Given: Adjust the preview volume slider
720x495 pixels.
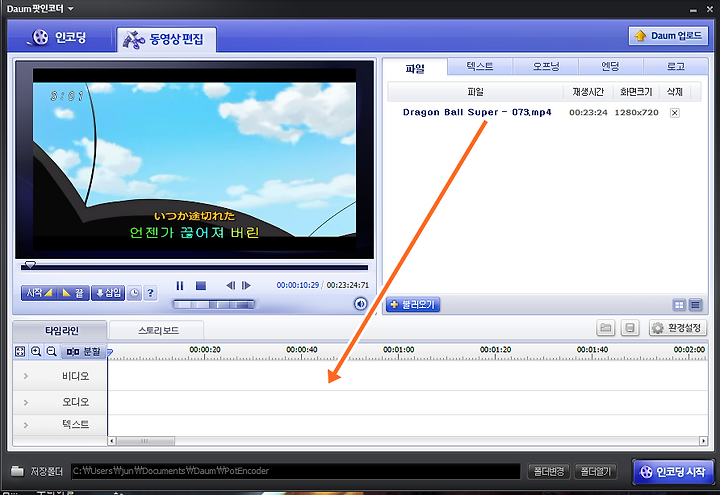Looking at the screenshot, I should 213,304.
